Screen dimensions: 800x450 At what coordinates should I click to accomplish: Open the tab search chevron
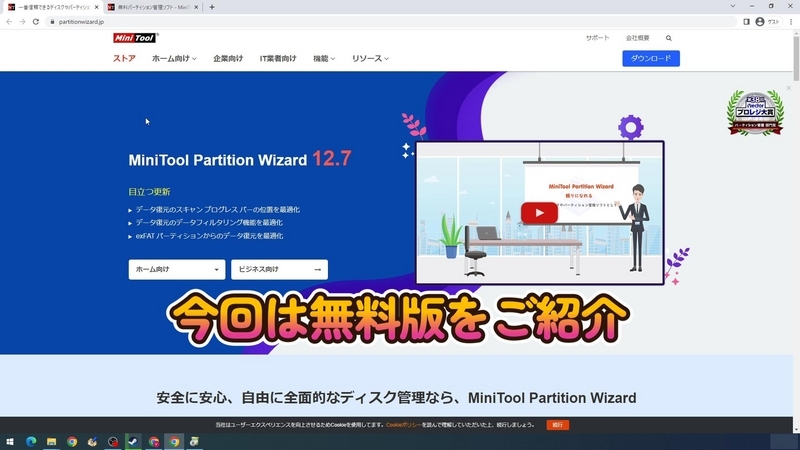(733, 6)
